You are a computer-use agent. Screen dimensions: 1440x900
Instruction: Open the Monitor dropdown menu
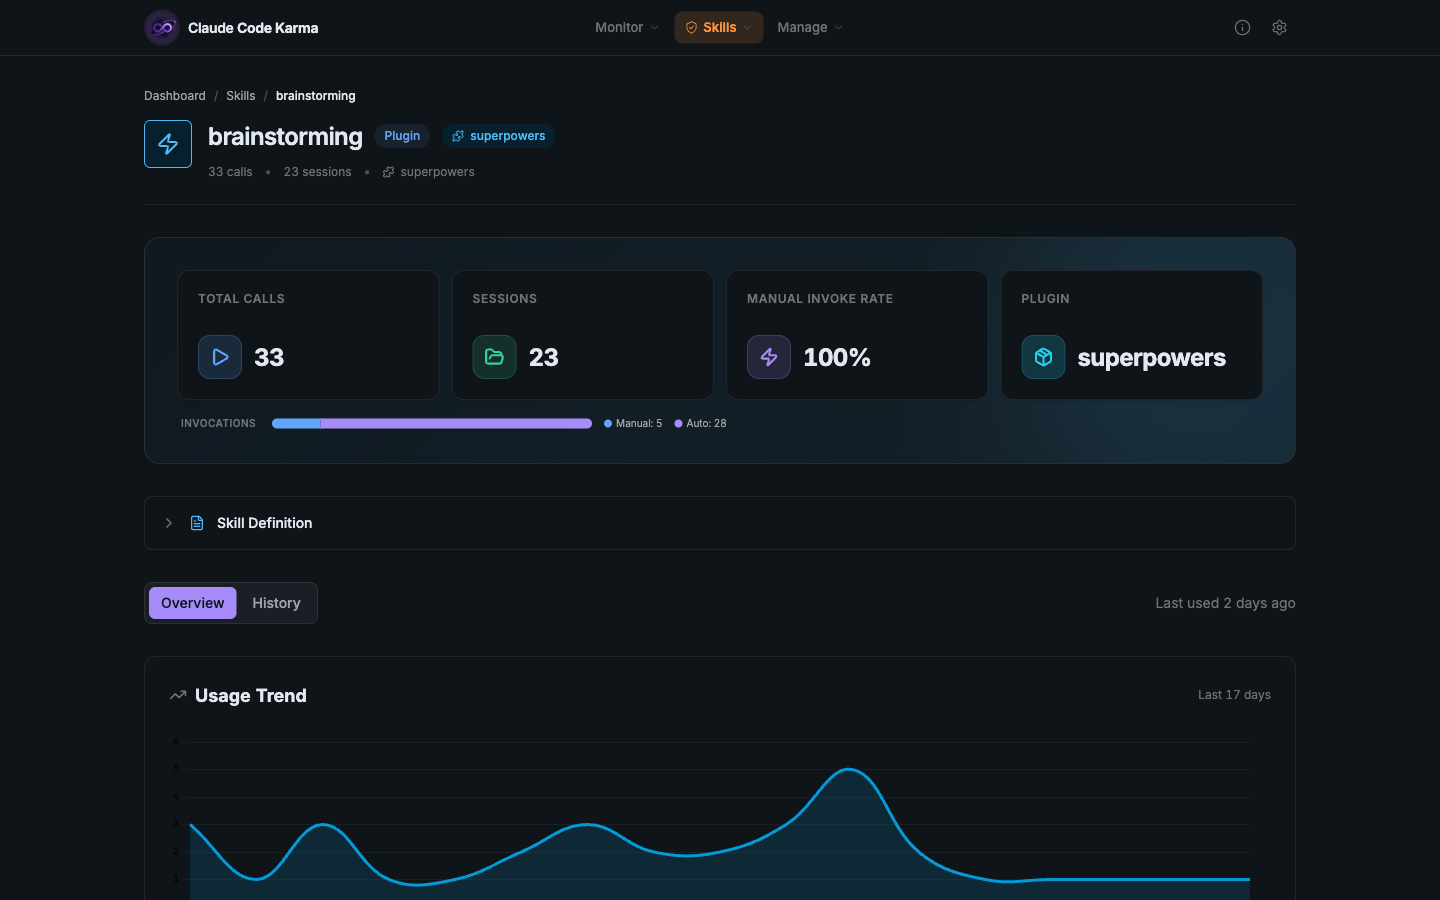pyautogui.click(x=627, y=28)
